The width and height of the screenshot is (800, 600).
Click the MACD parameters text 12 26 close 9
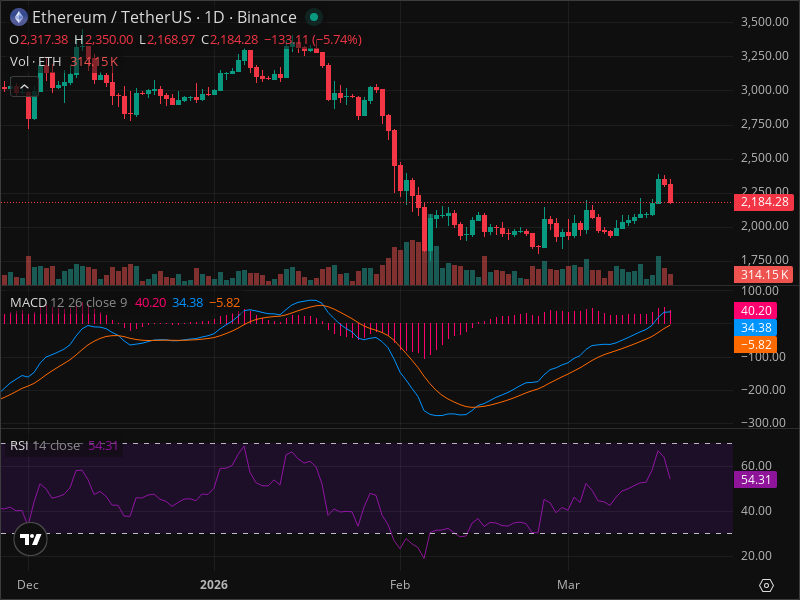click(89, 303)
